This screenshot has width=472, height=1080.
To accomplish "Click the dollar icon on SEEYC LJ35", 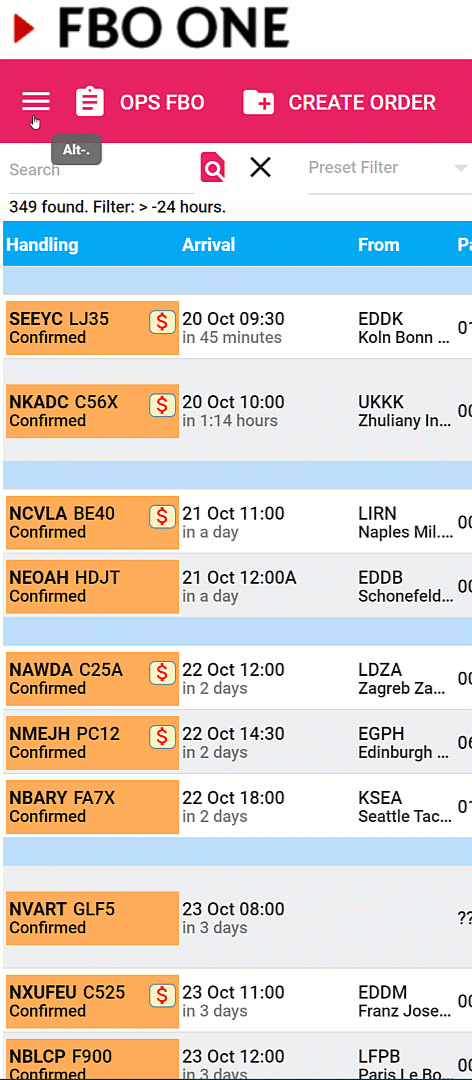I will point(163,322).
